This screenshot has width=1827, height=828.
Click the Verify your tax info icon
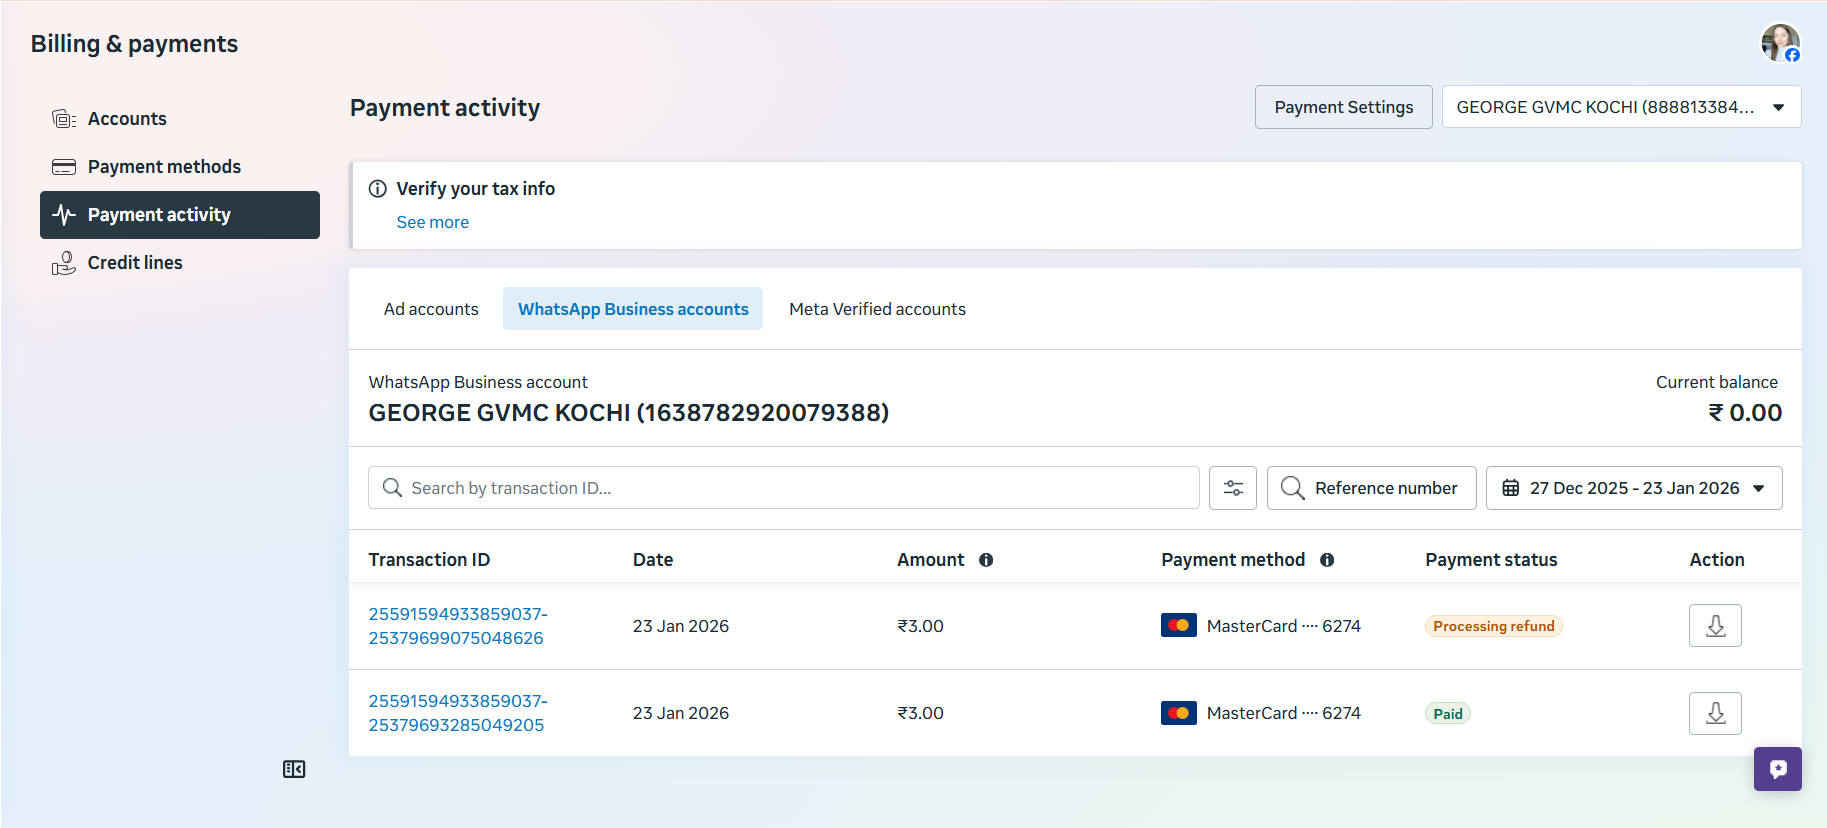click(378, 189)
